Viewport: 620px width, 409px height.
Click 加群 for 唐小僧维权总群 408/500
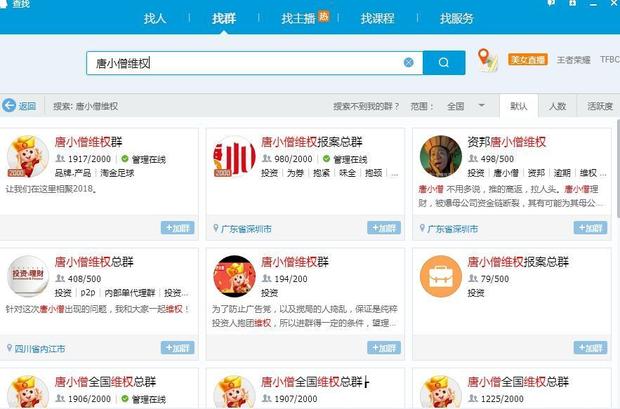[178, 348]
